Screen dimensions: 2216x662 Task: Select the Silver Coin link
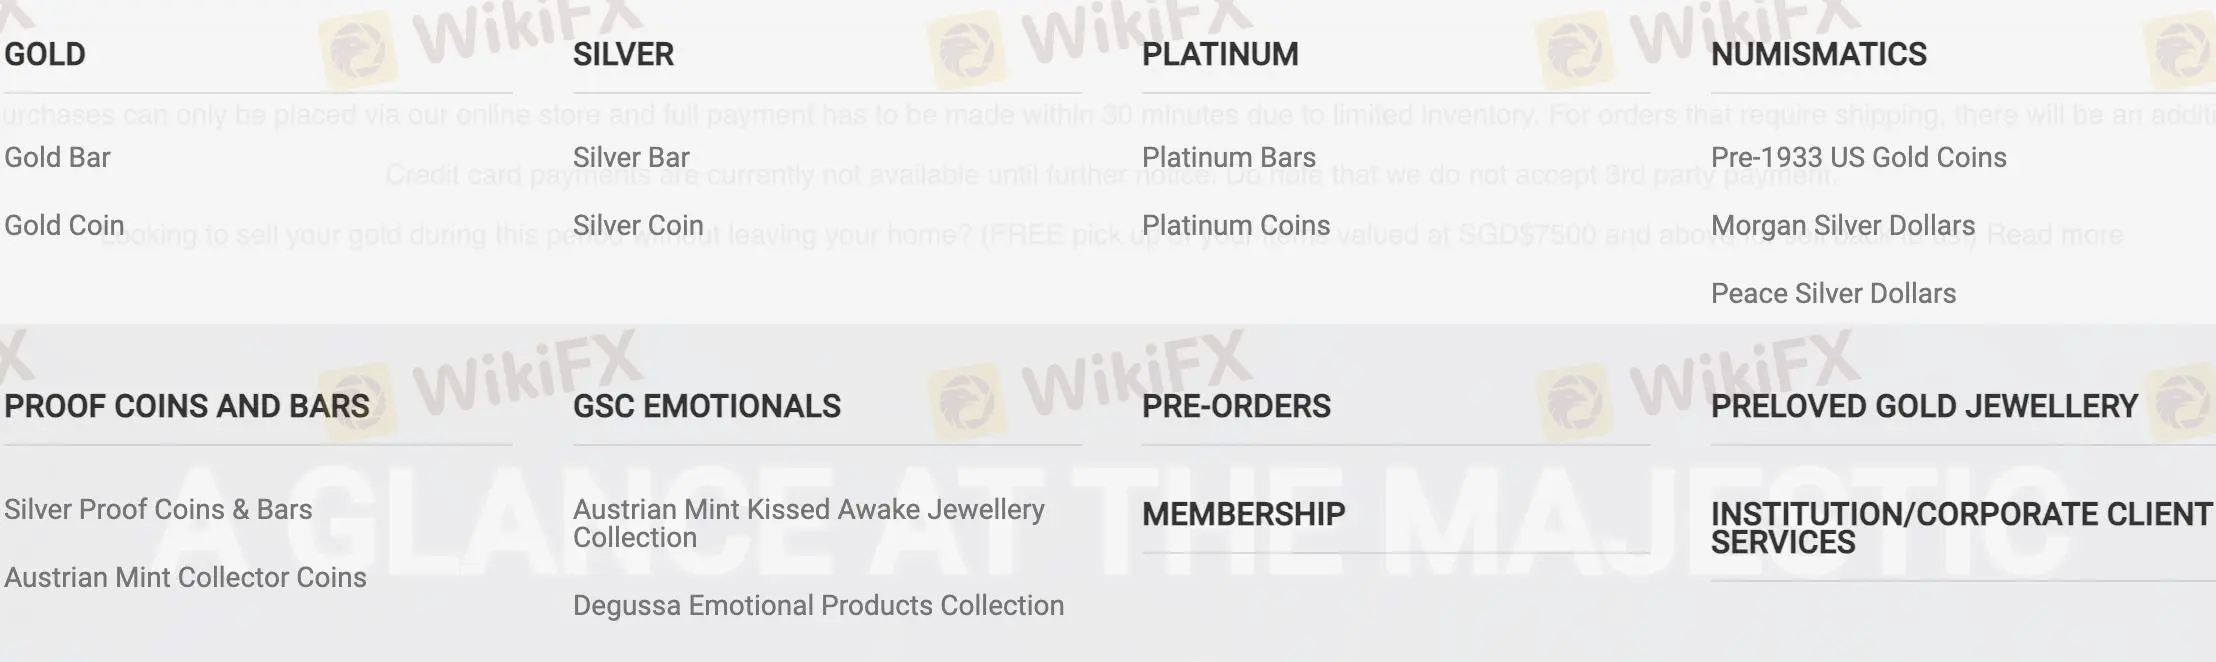pyautogui.click(x=638, y=225)
